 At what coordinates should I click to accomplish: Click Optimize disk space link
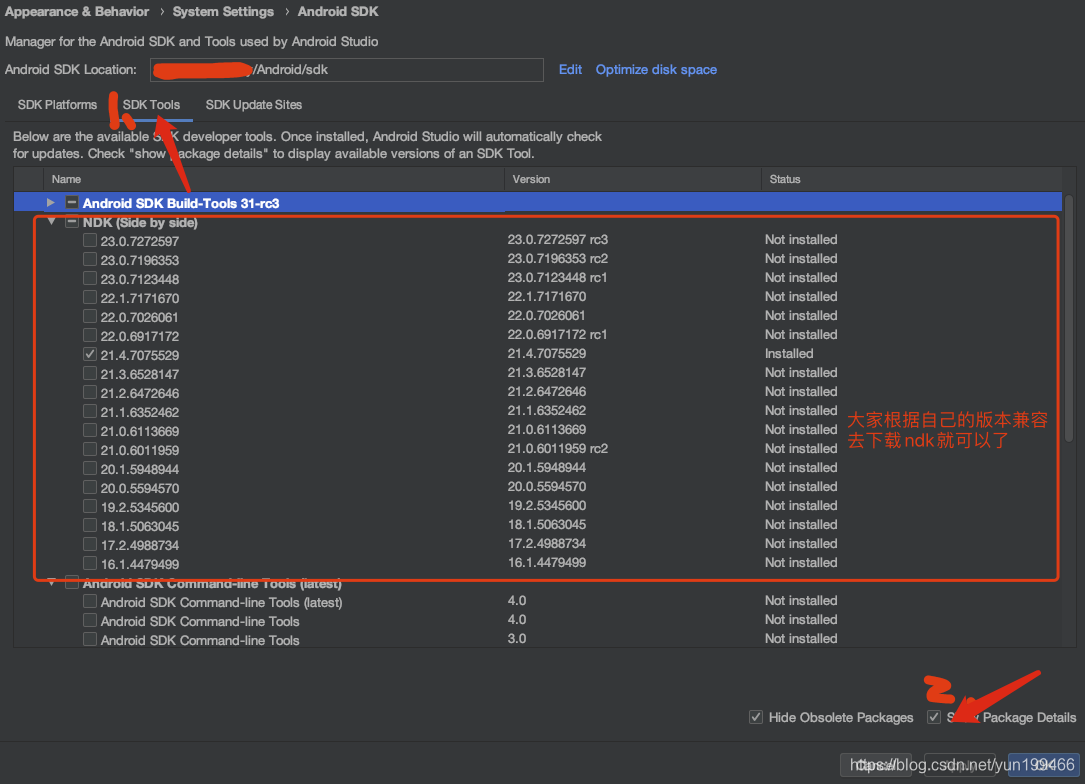(x=656, y=69)
